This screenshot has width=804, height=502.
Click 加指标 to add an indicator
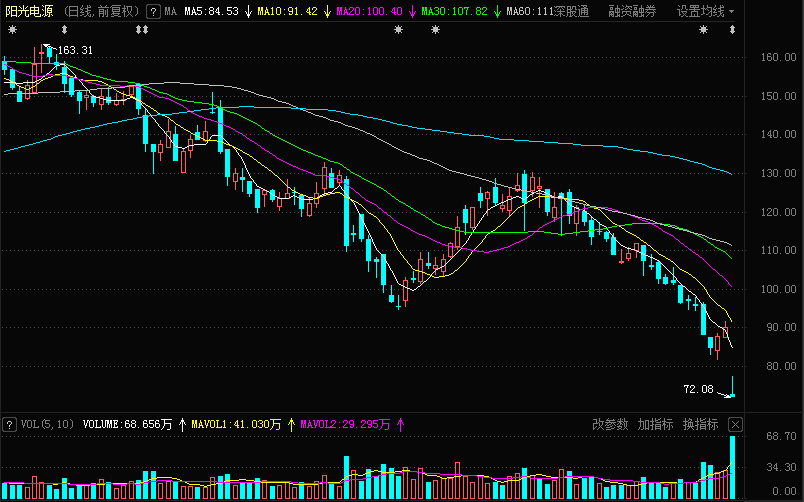[655, 424]
